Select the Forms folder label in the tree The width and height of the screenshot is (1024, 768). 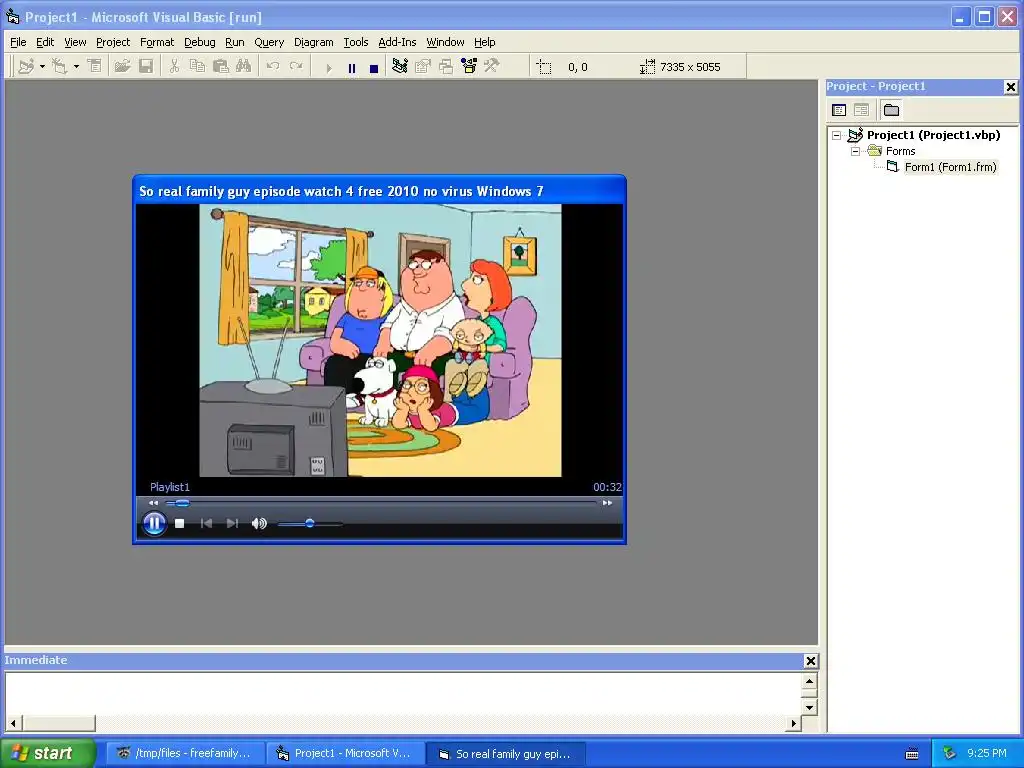[901, 152]
